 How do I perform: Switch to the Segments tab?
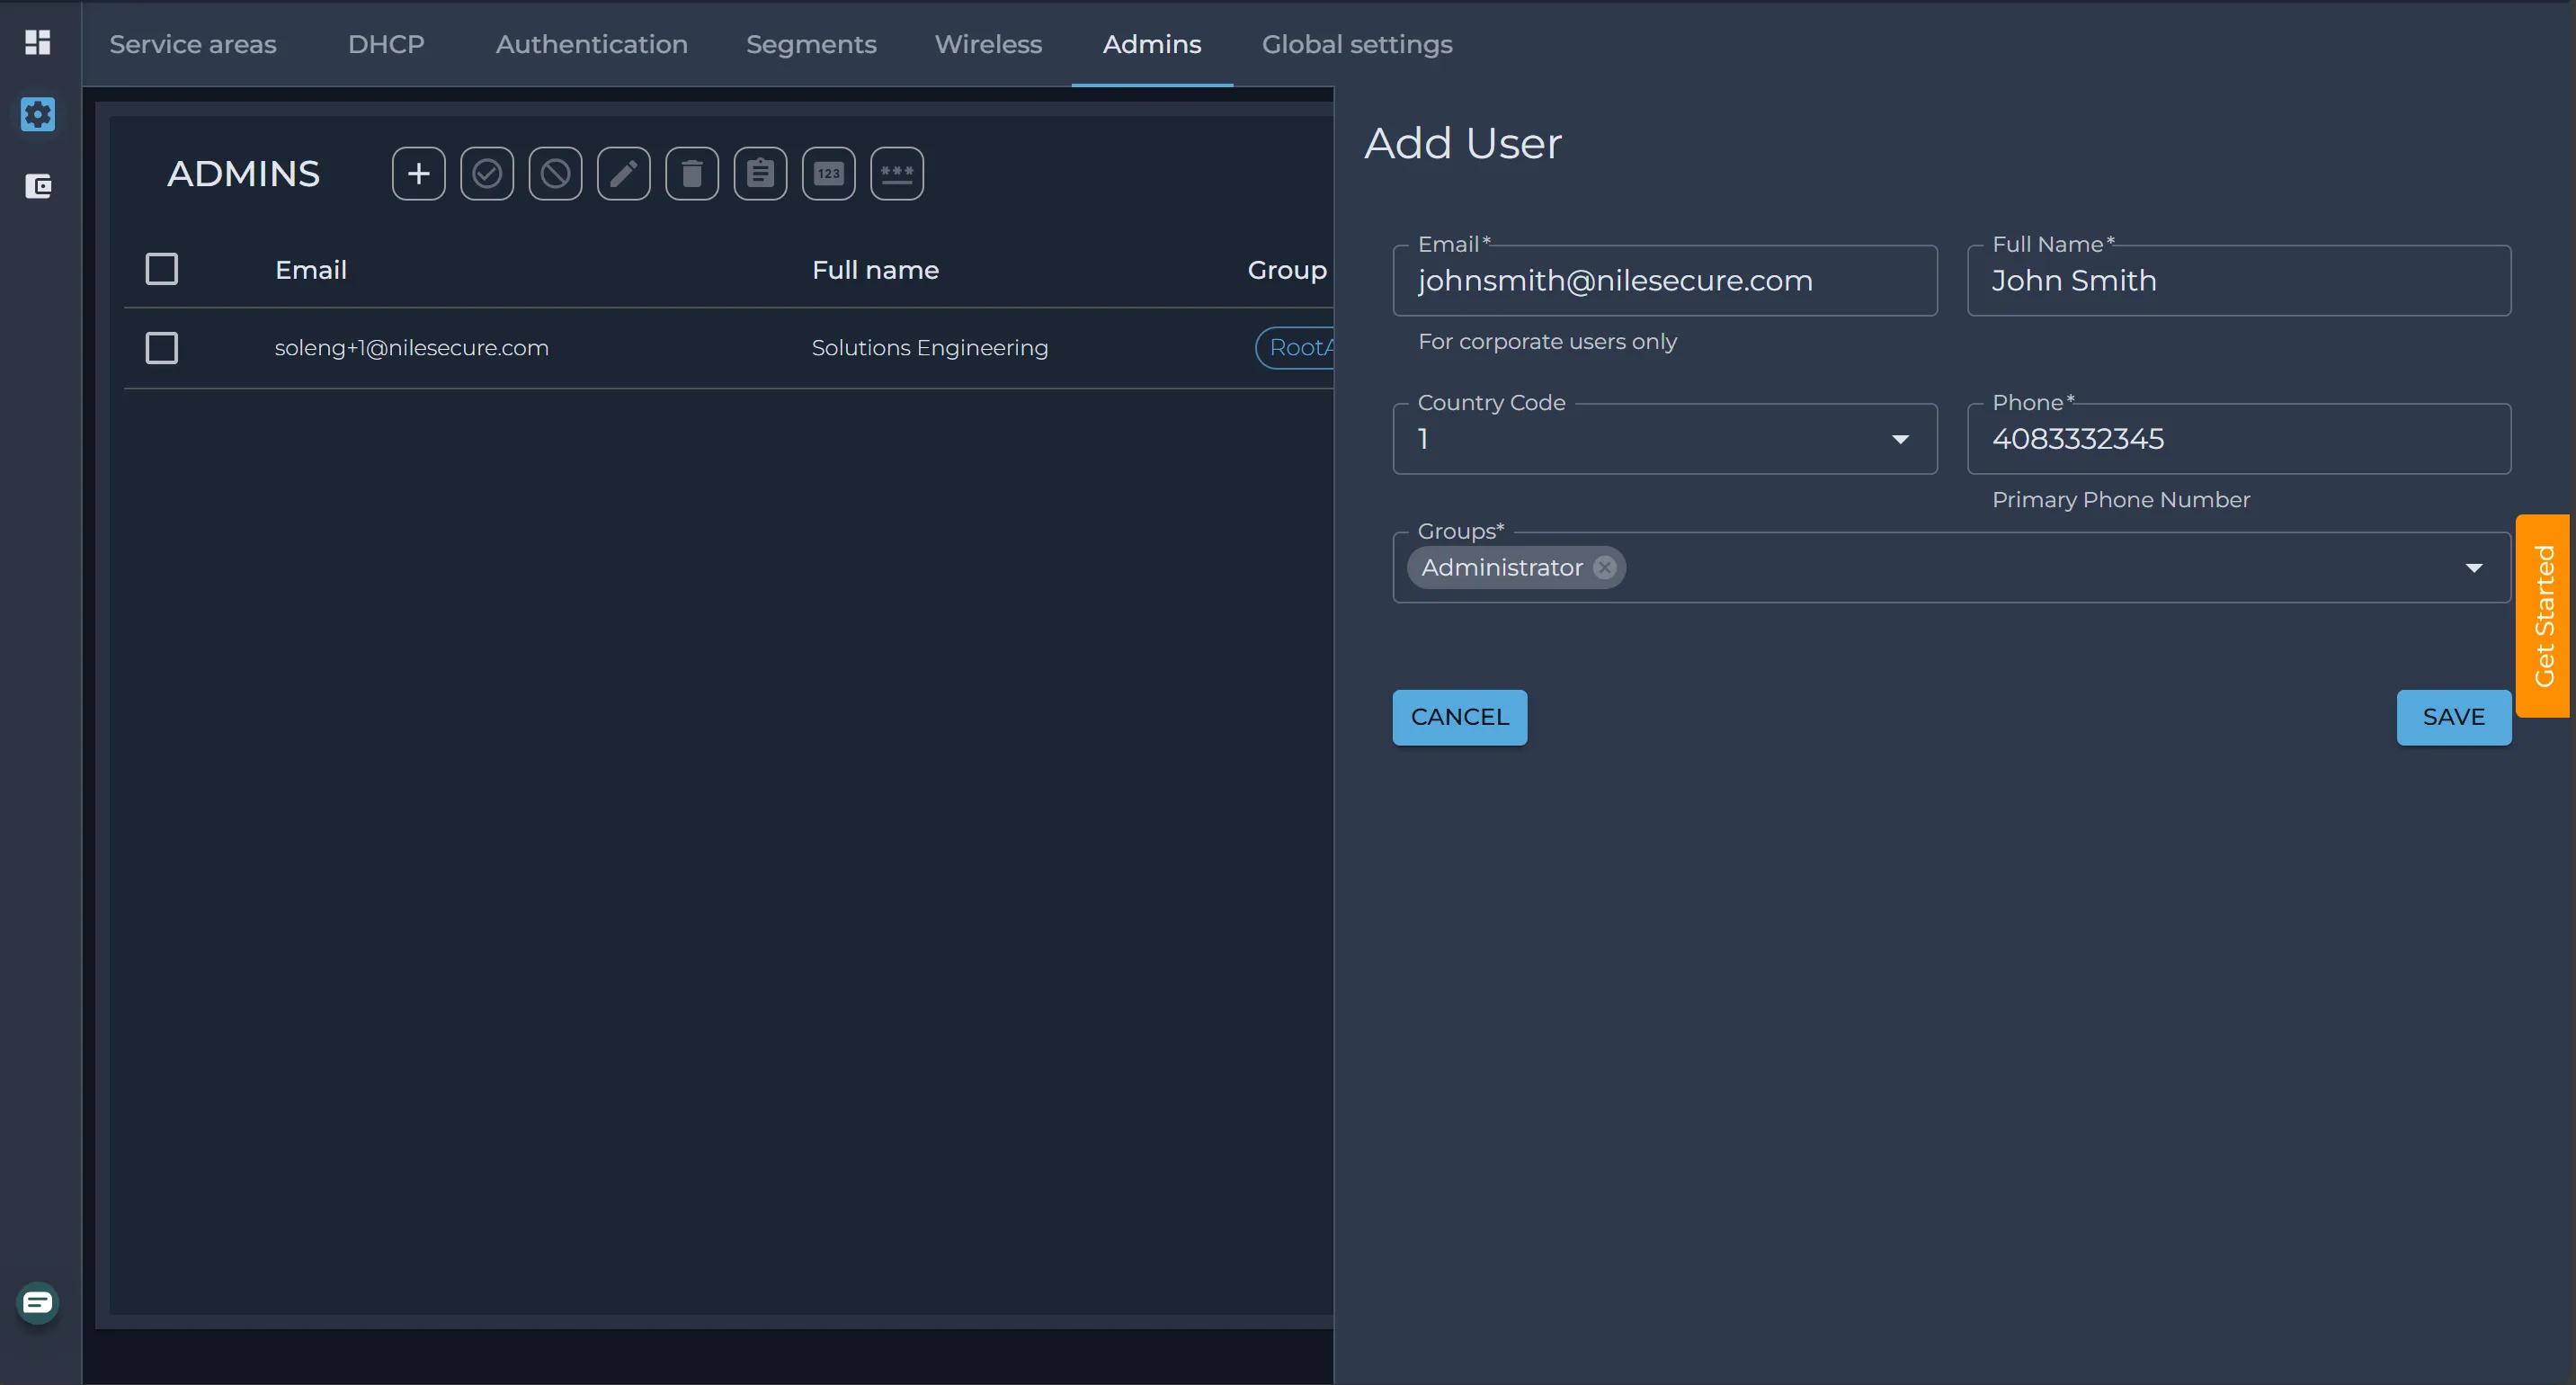coord(811,44)
